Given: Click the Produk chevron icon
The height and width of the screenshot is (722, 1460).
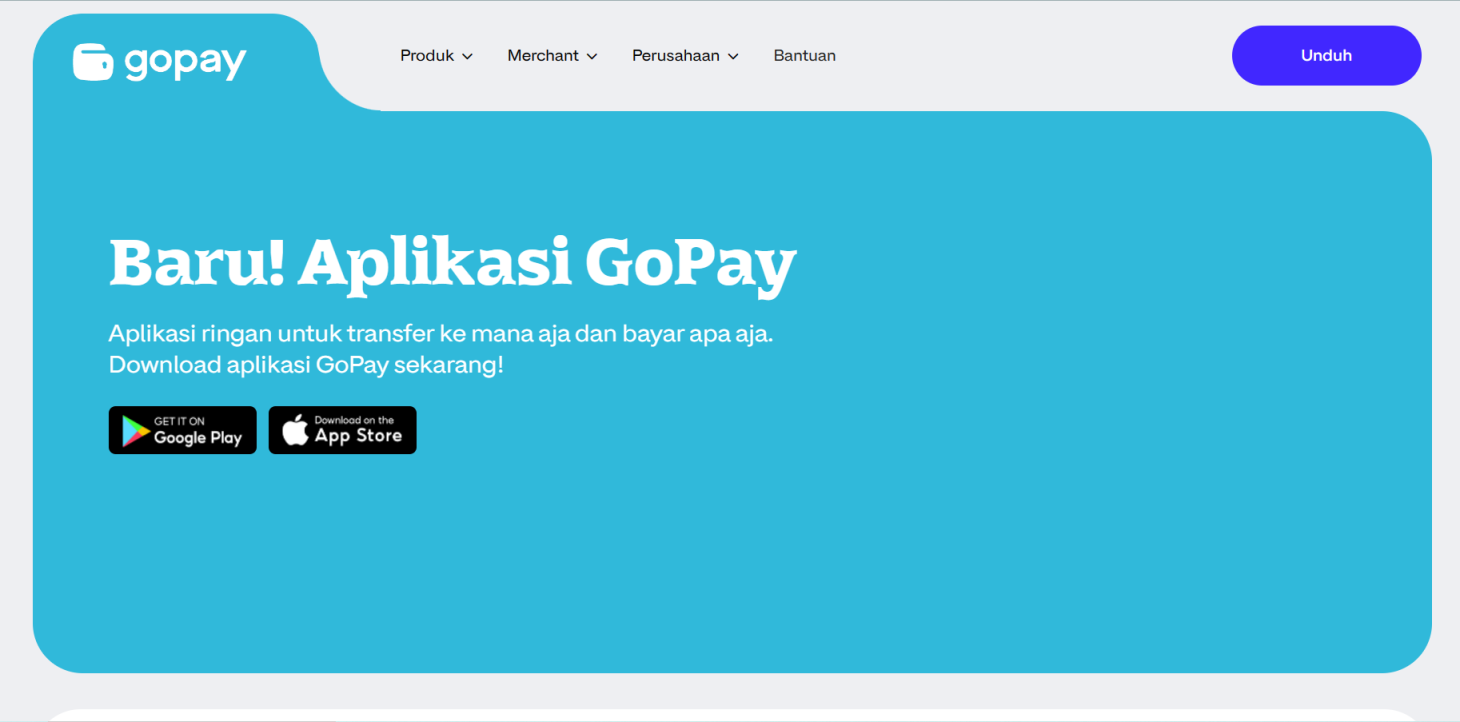Looking at the screenshot, I should [467, 56].
